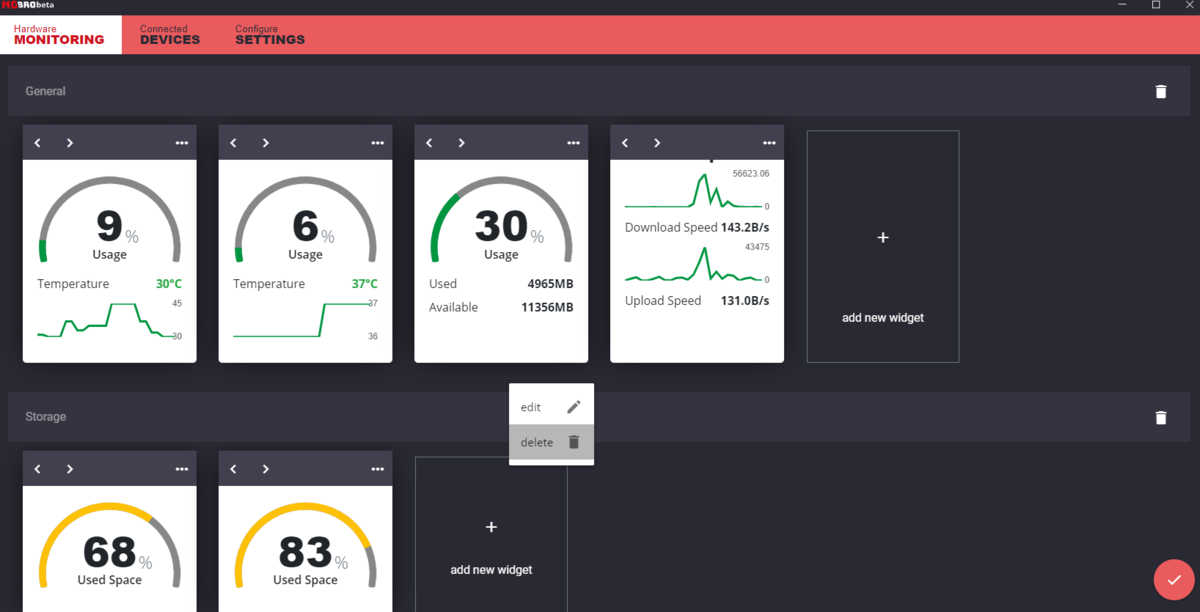Choose delete from the widget context menu
The image size is (1200, 612).
pos(551,442)
